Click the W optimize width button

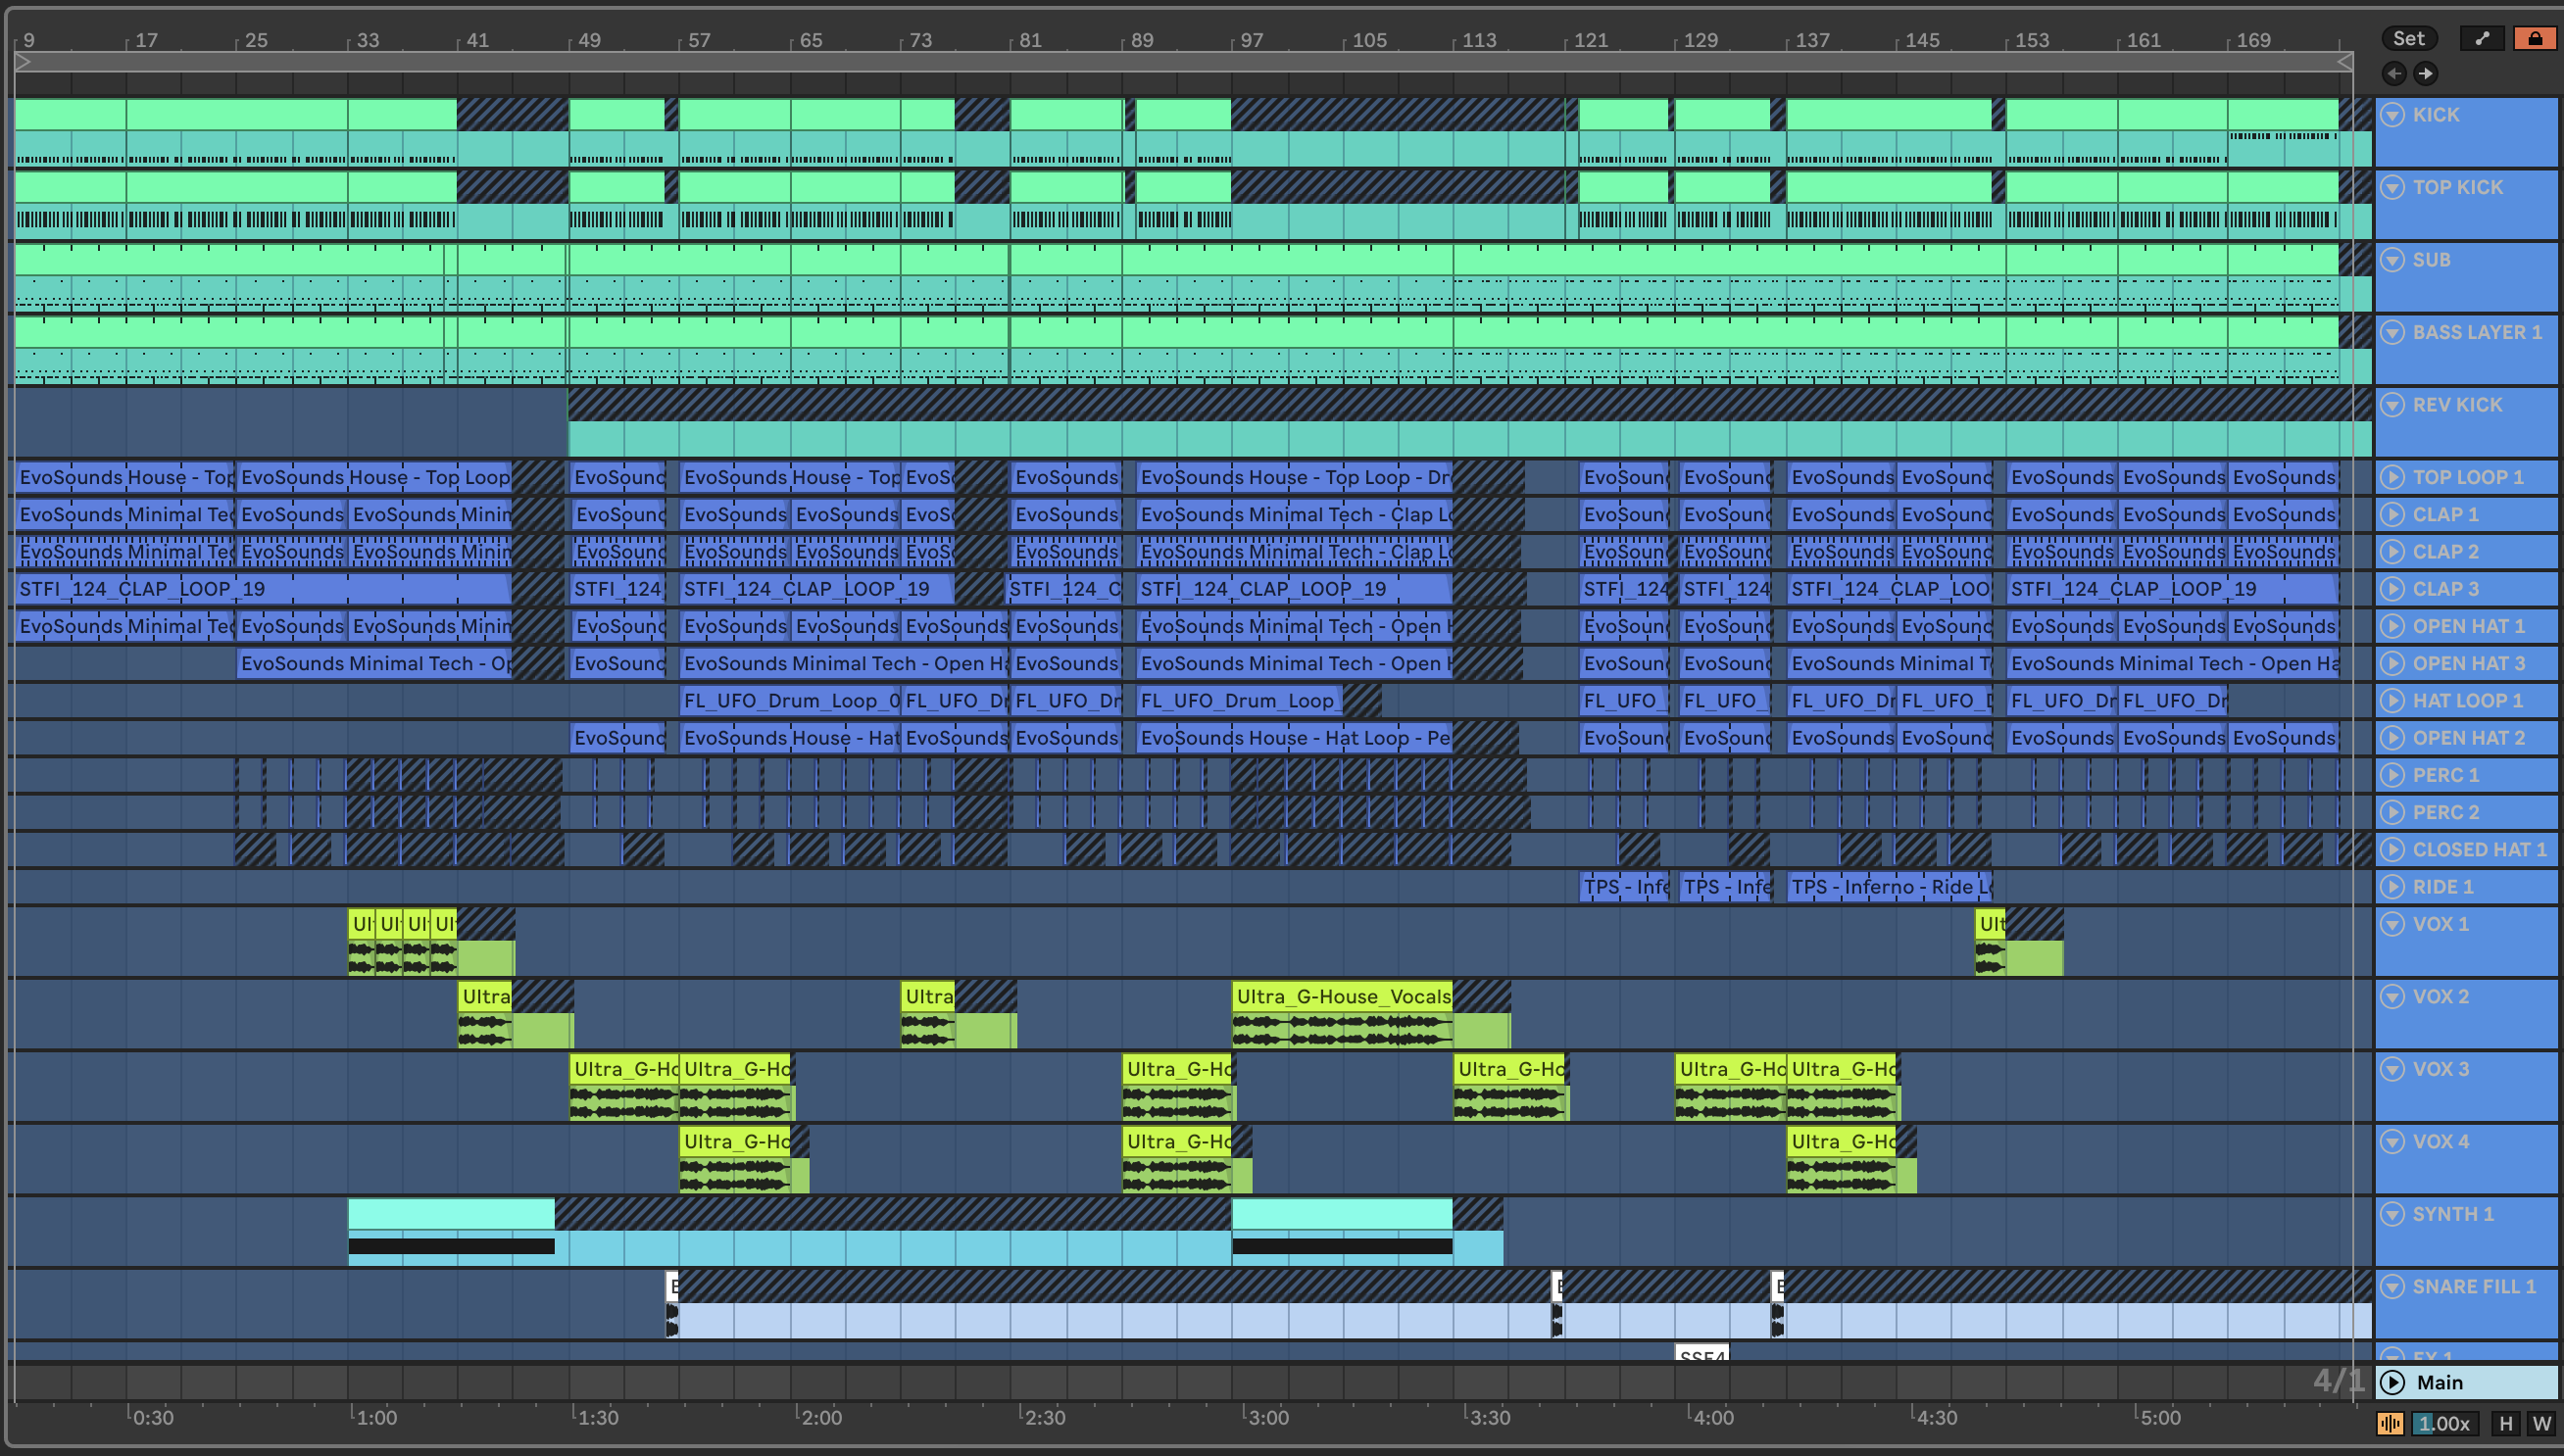[x=2541, y=1423]
